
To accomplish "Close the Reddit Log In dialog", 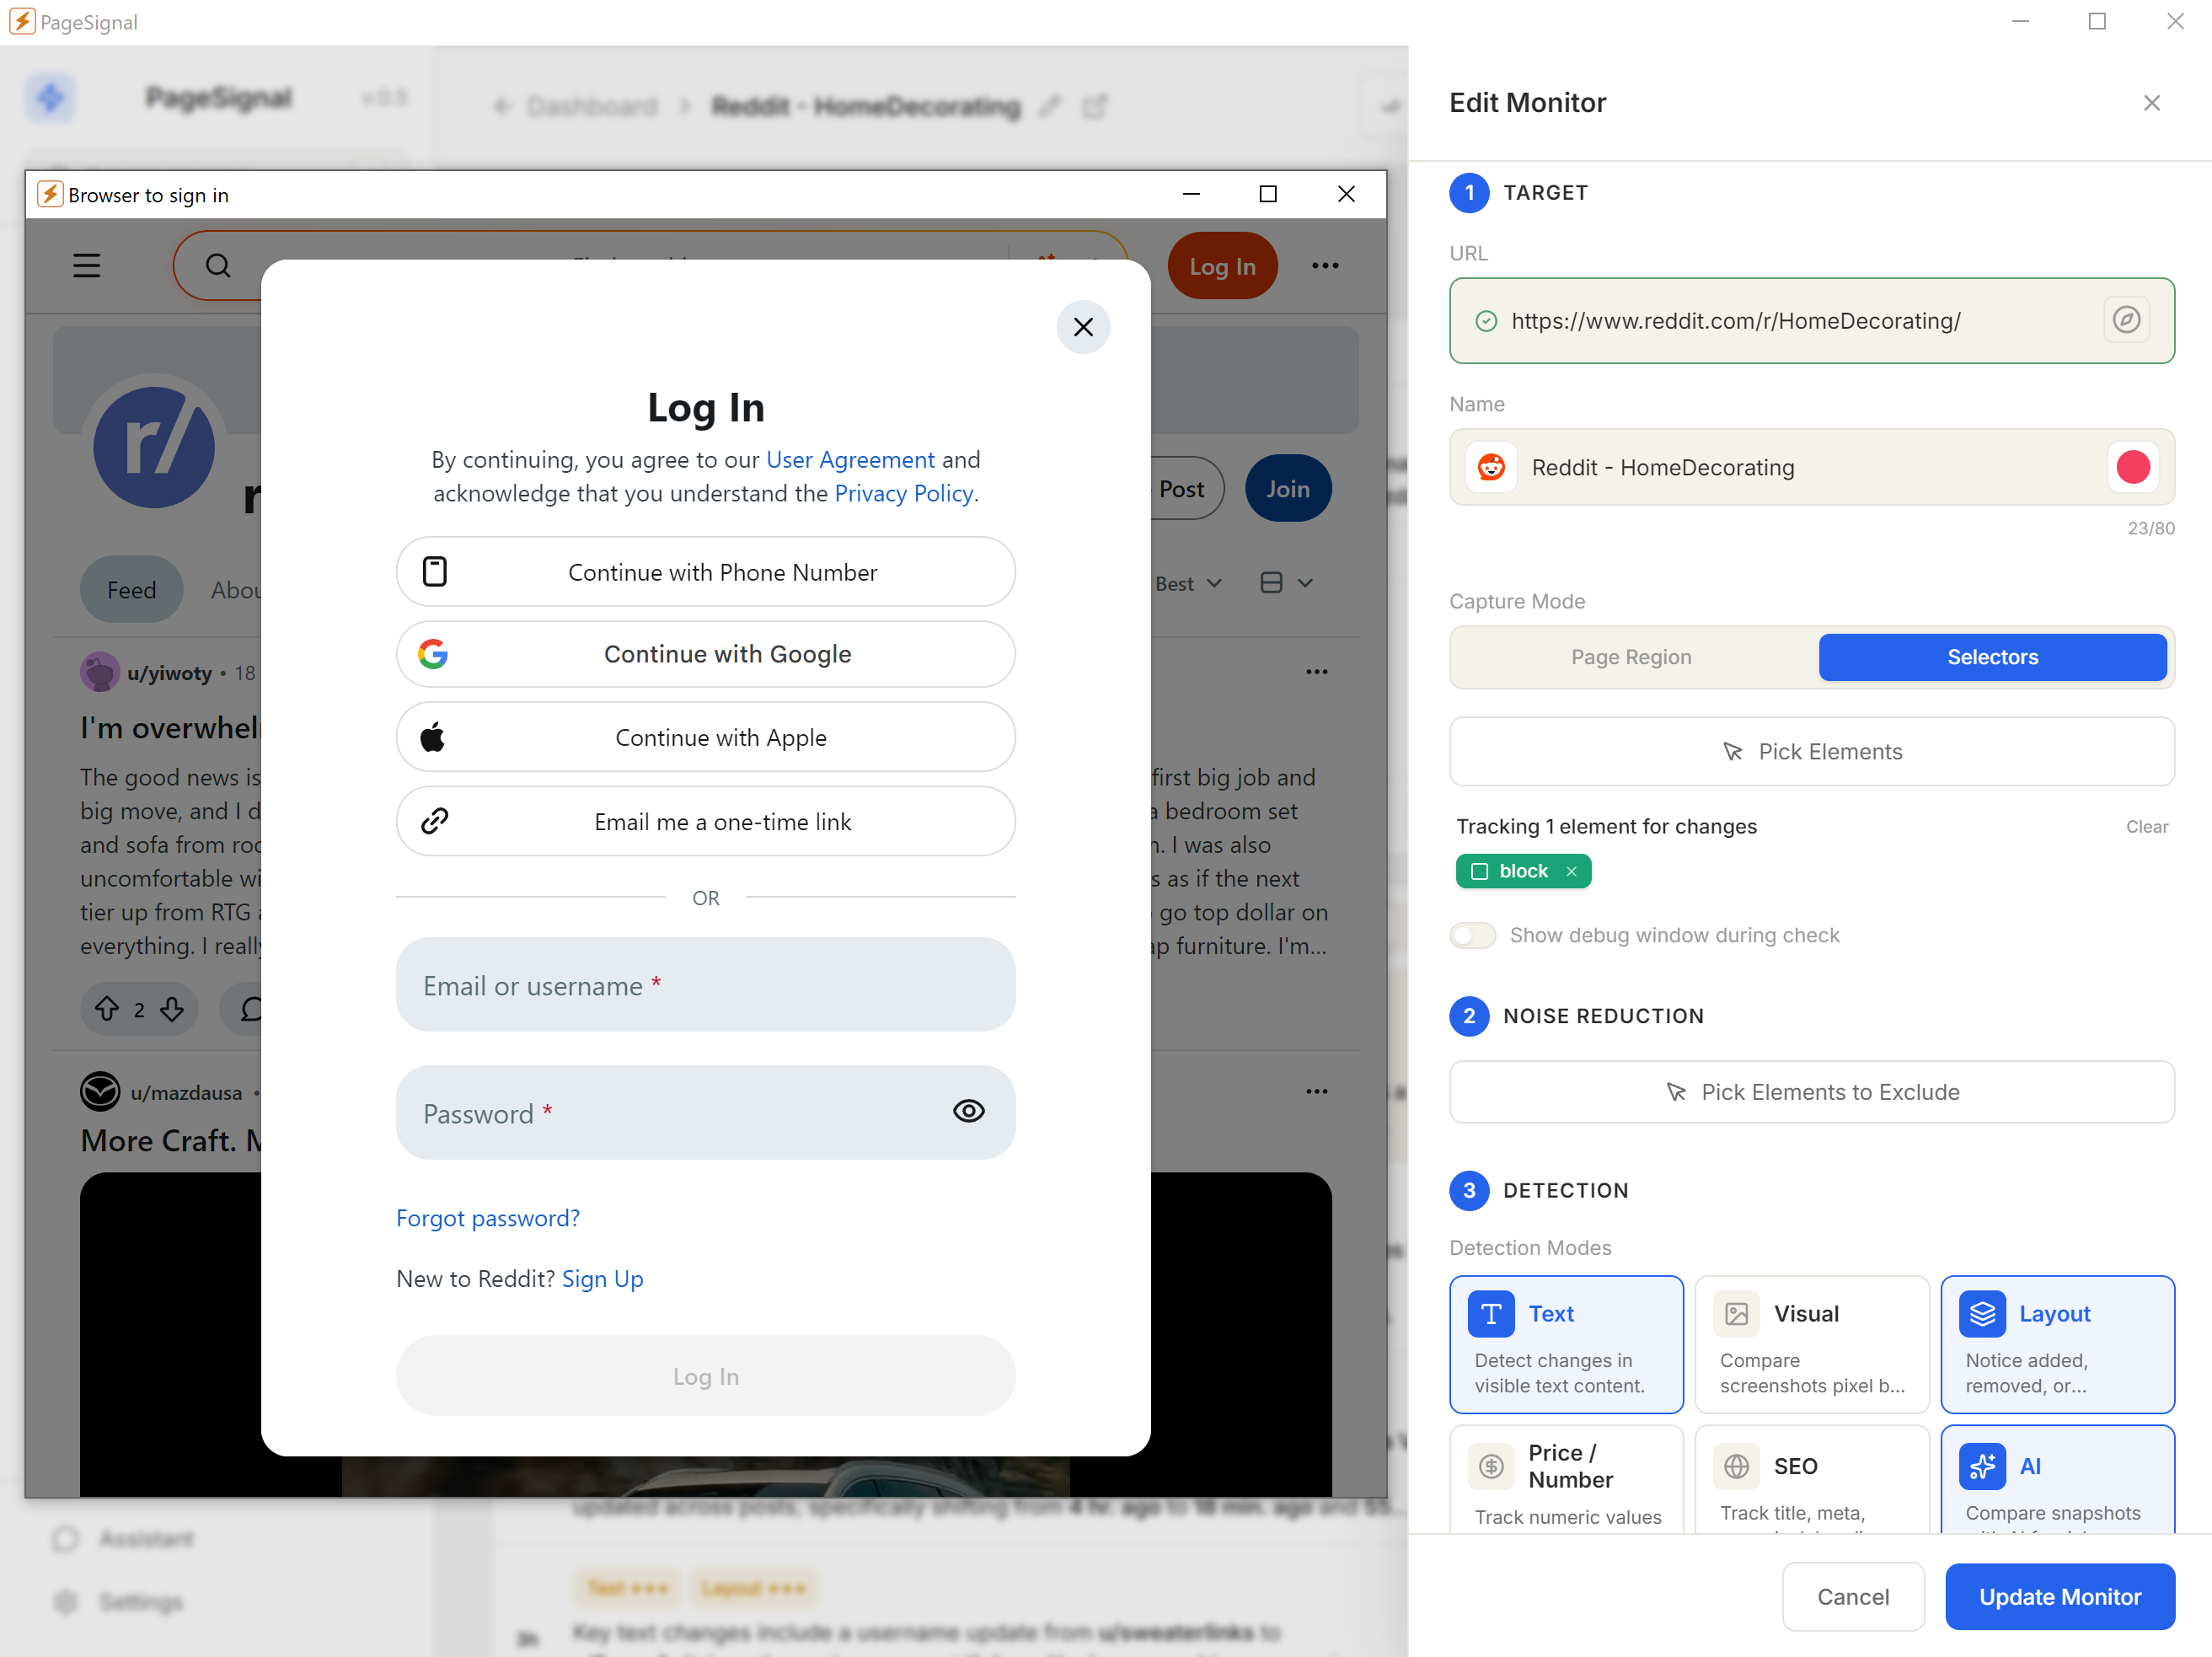I will point(1083,327).
